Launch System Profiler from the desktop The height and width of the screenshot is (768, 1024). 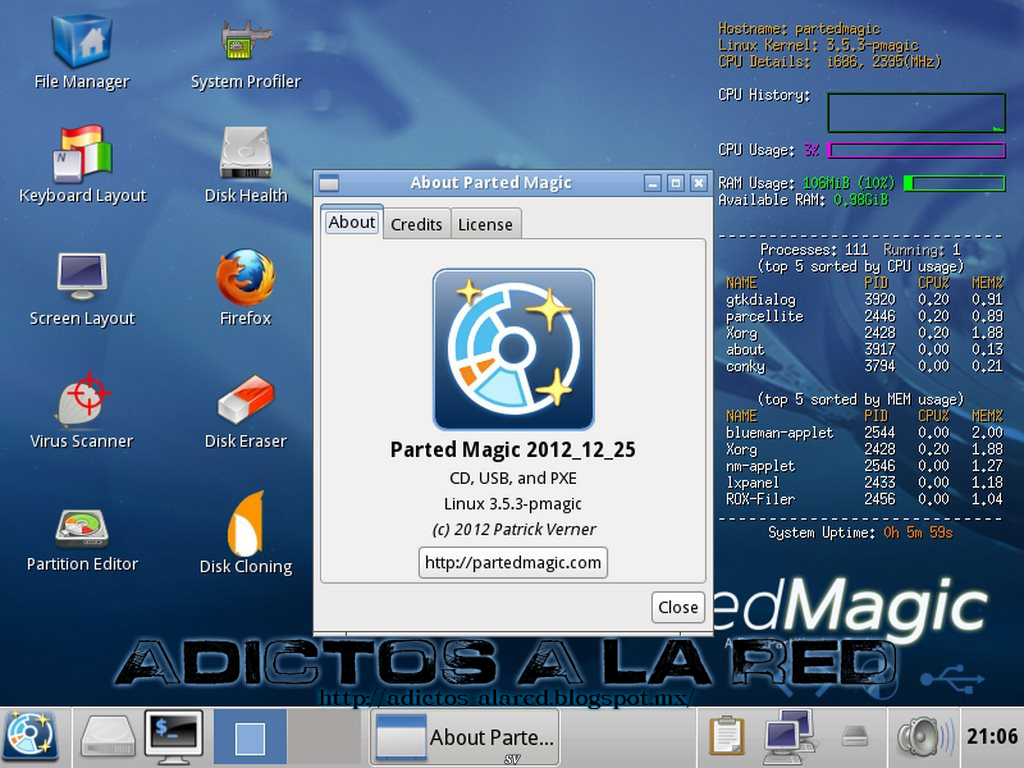[x=246, y=54]
